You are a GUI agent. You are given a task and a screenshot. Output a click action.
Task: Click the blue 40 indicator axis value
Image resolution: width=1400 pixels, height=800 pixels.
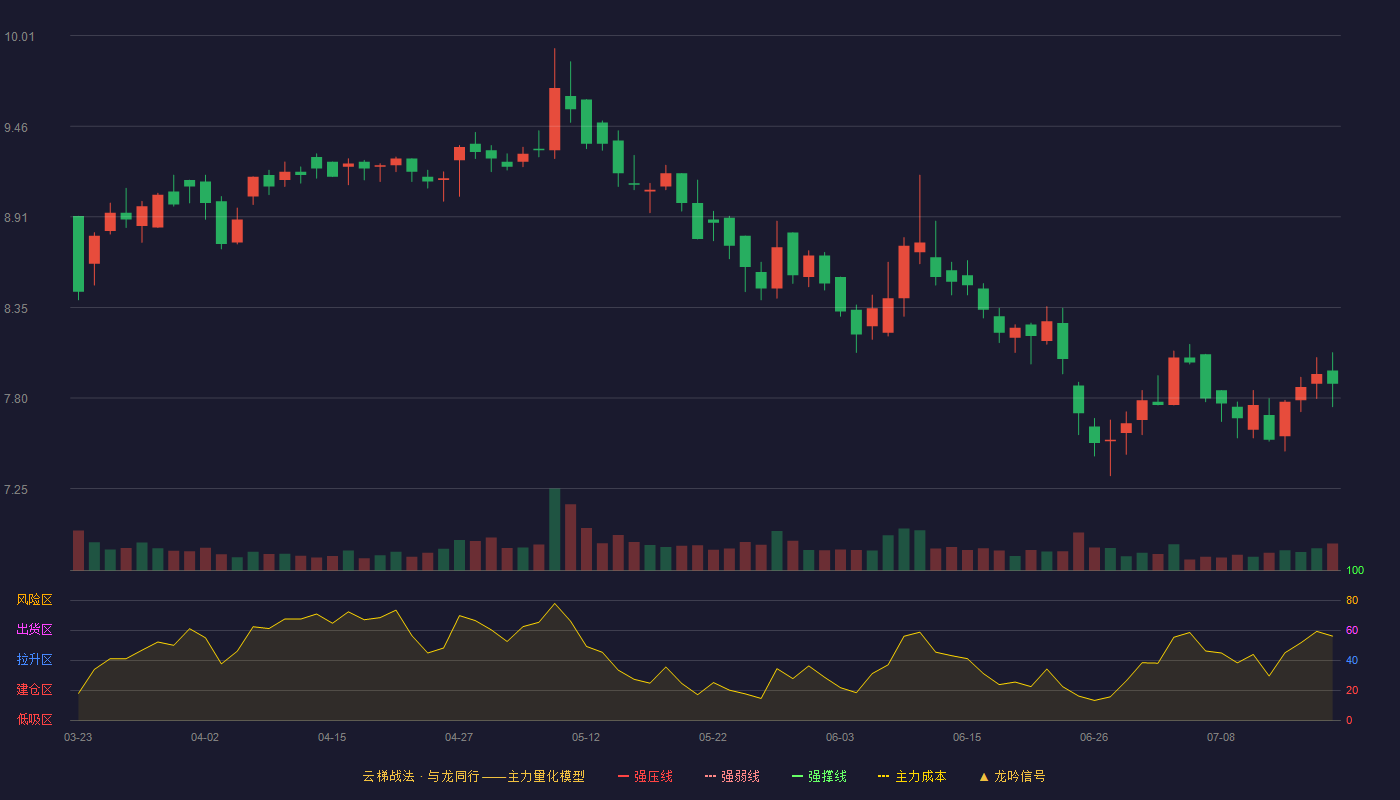[x=1352, y=660]
